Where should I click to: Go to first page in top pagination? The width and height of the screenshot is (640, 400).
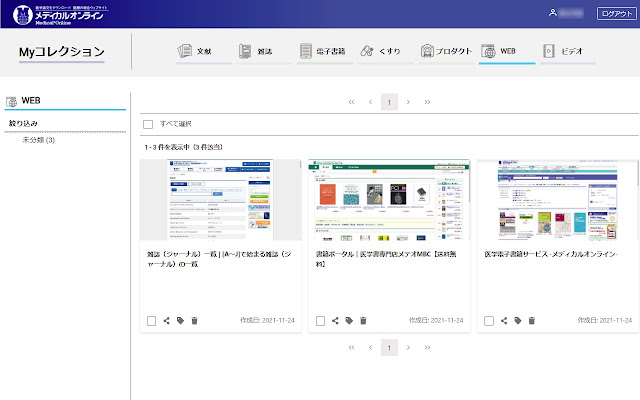(351, 102)
